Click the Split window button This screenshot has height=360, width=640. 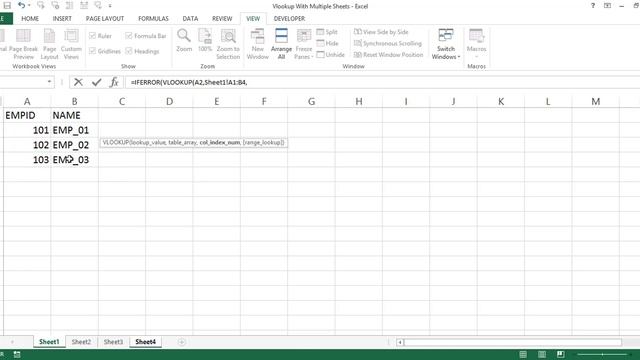327,32
